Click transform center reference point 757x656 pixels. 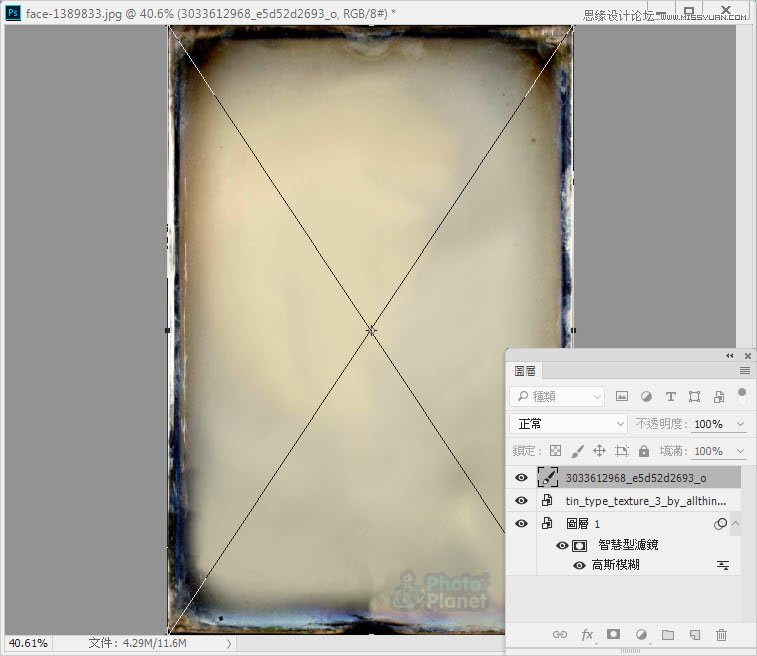pyautogui.click(x=371, y=330)
